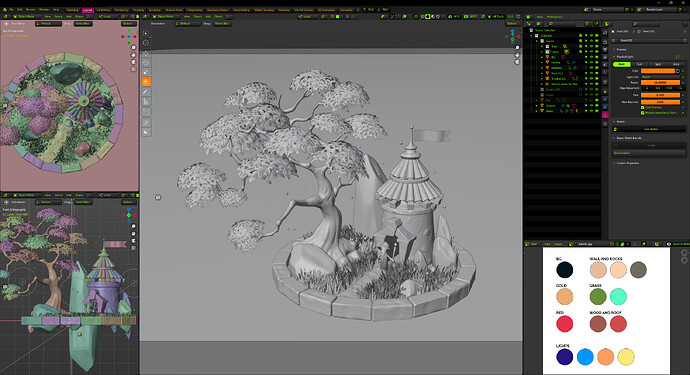Switch to the Modeling workspace tab
Screen dimensions: 690x375
[73, 10]
